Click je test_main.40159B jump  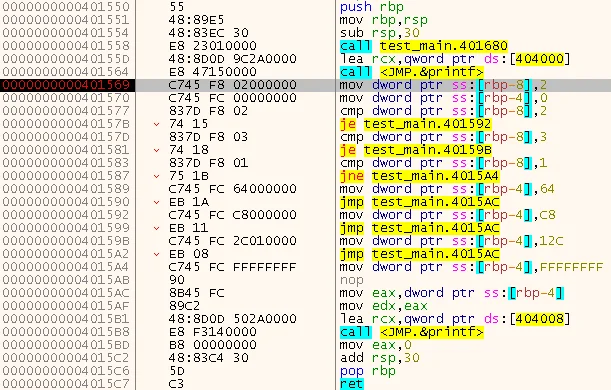pos(416,150)
